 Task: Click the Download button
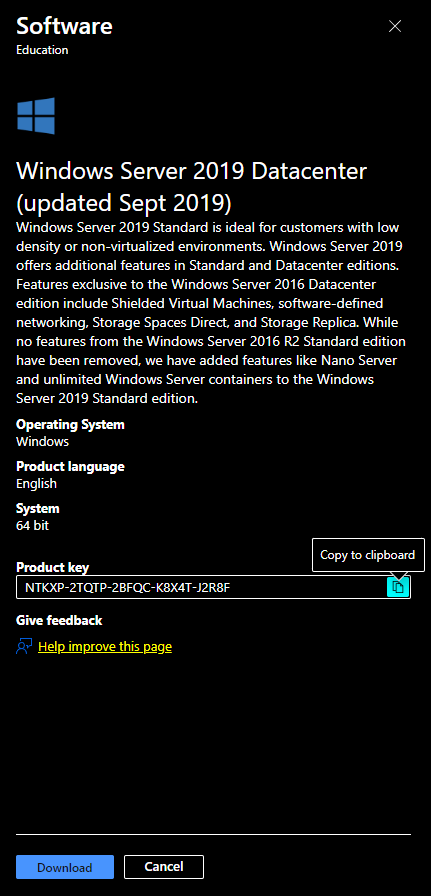tap(65, 867)
